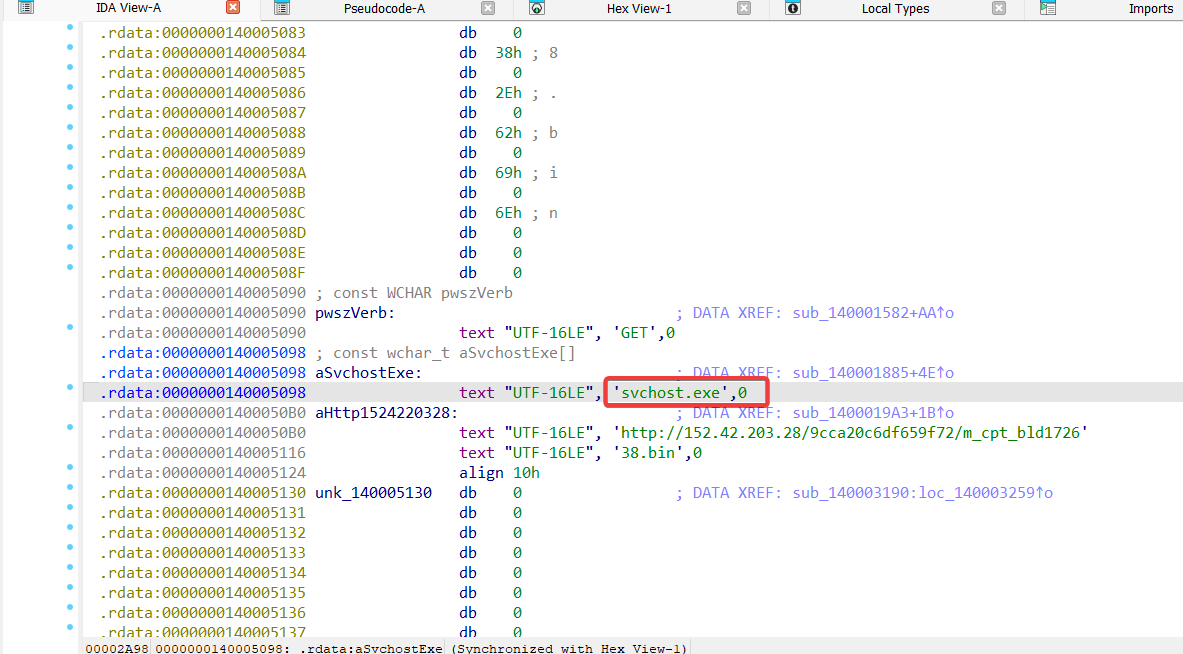Switch to the IDA View-A tab

pos(128,8)
